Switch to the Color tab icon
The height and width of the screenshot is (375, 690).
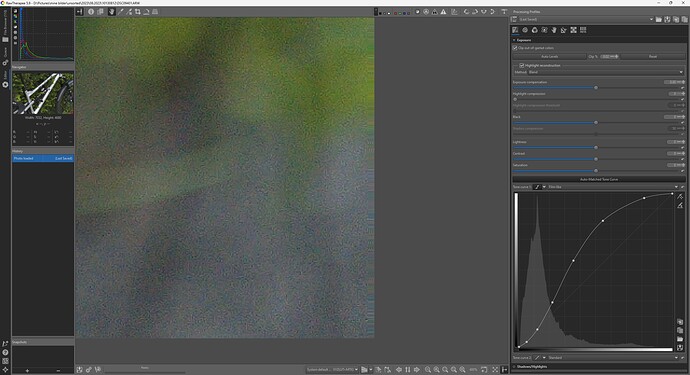pyautogui.click(x=535, y=30)
